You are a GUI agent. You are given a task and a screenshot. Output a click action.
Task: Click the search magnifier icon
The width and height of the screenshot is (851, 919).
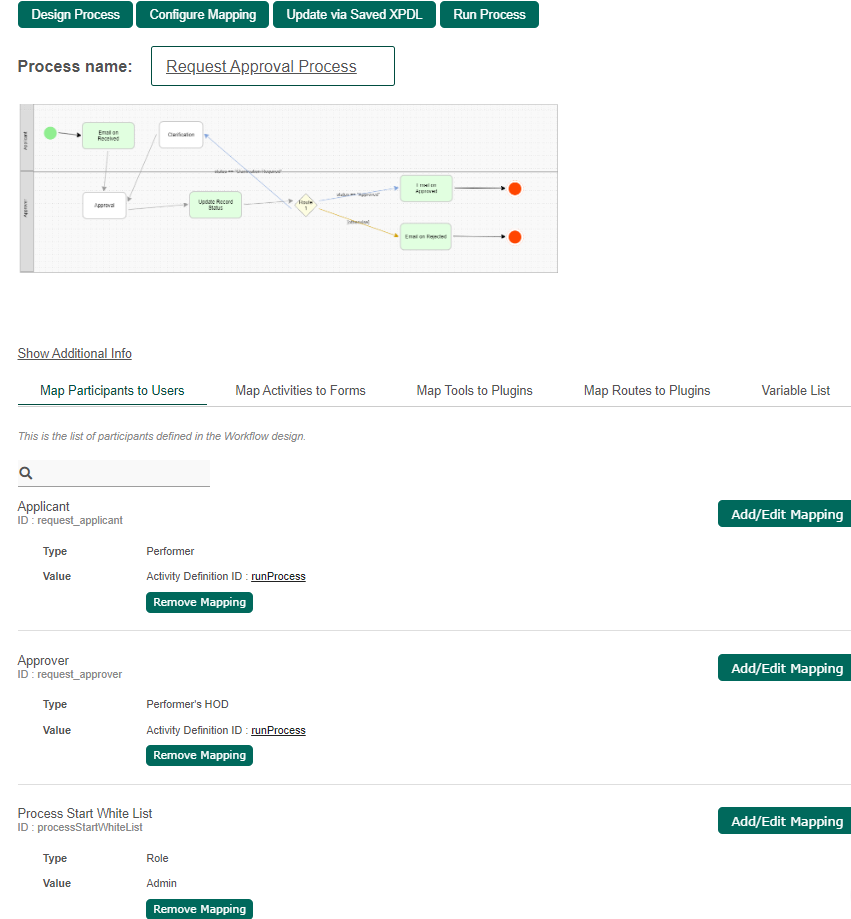[27, 473]
